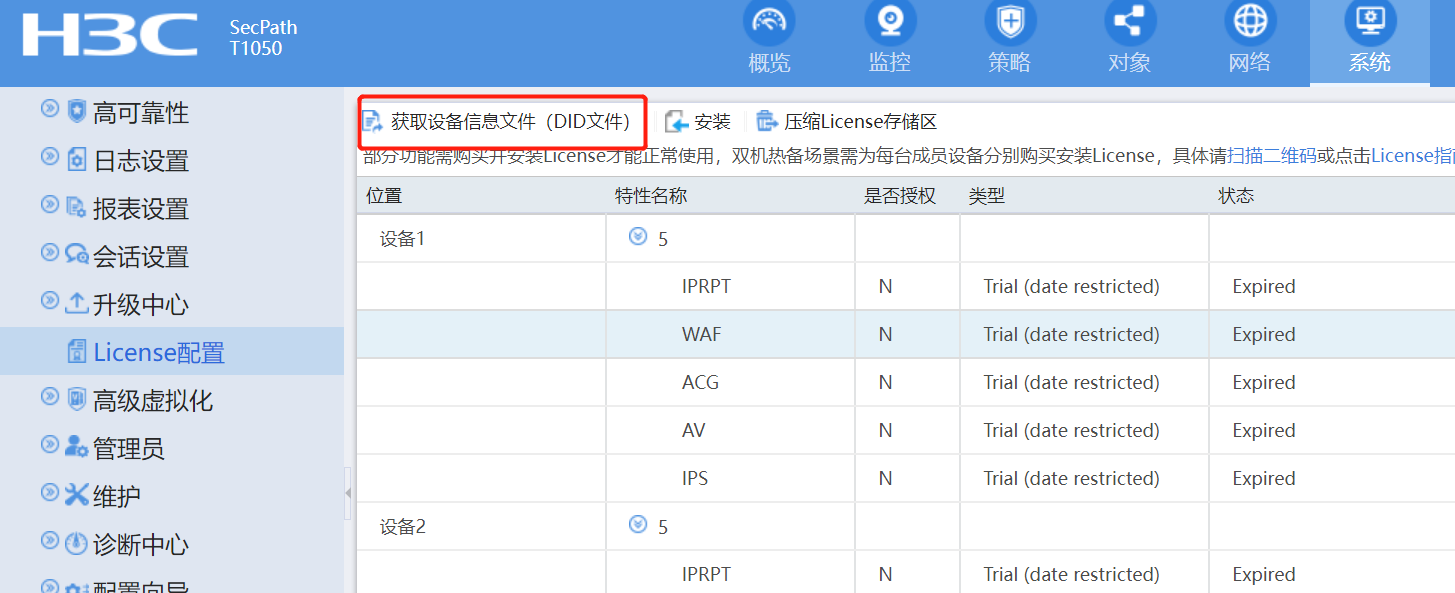Open the network globe icon (网络)

pos(1250,22)
